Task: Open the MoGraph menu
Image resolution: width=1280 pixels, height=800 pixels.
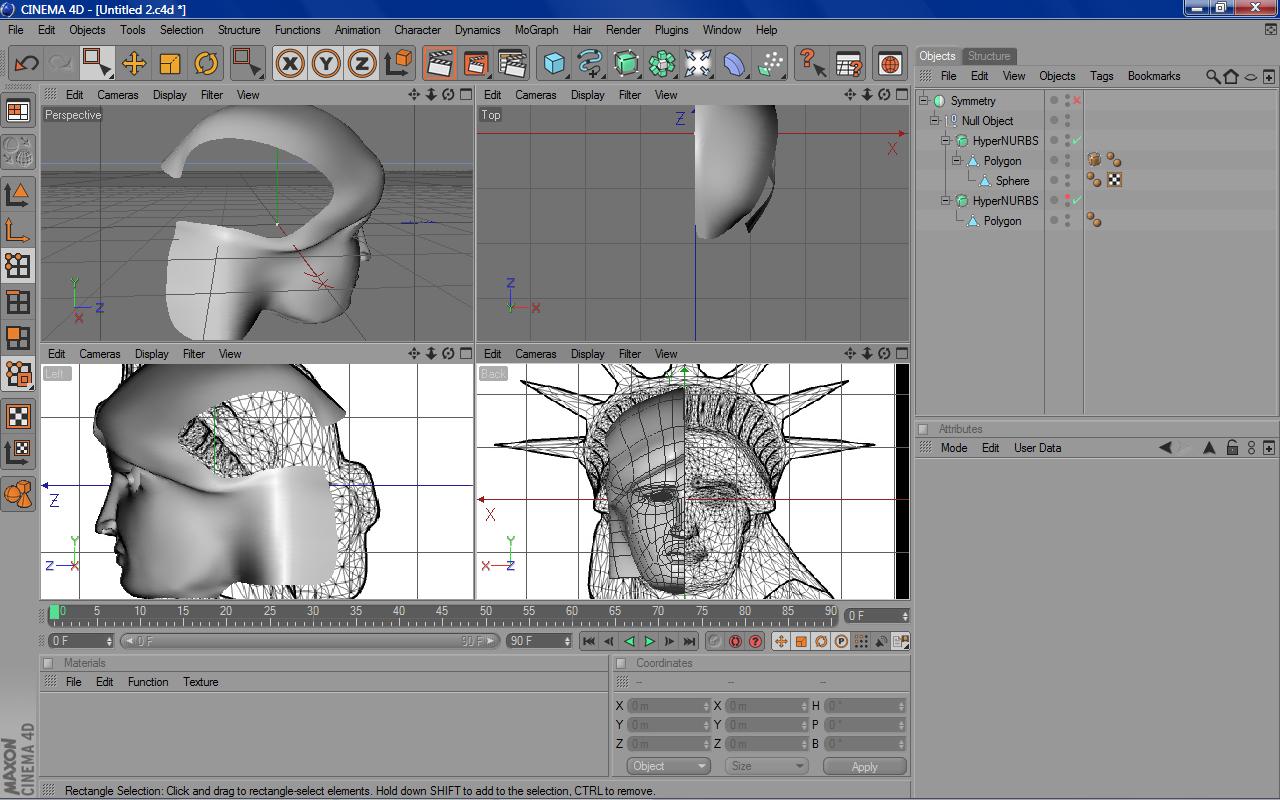Action: pyautogui.click(x=536, y=30)
